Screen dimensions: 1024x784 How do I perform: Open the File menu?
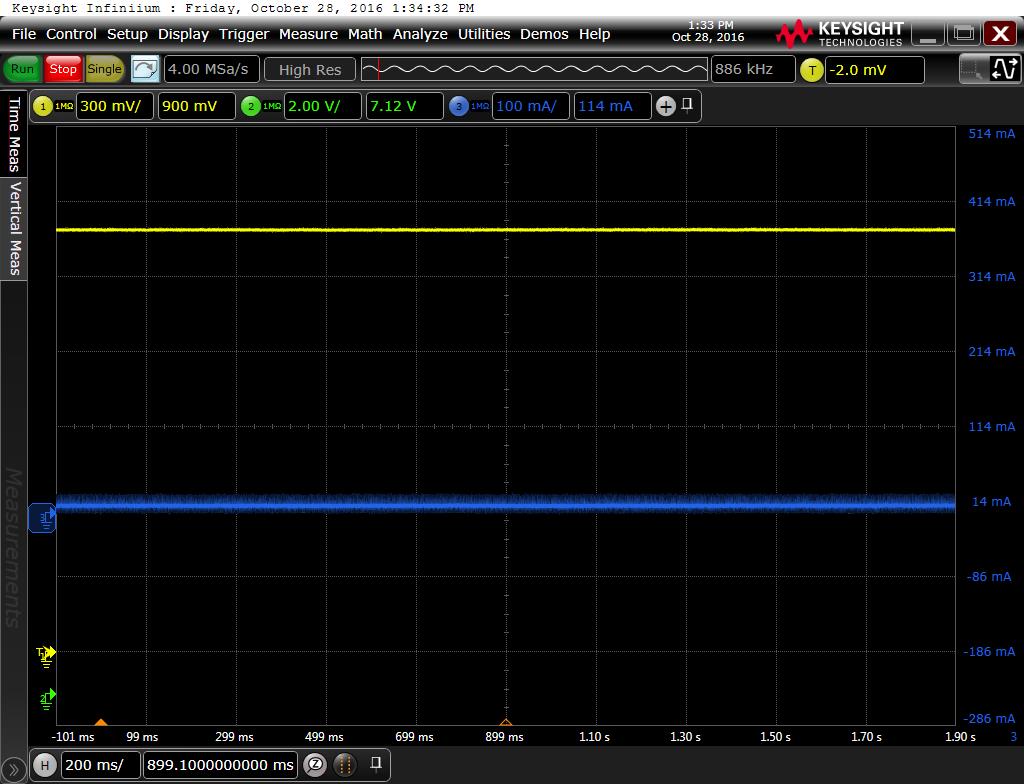24,34
